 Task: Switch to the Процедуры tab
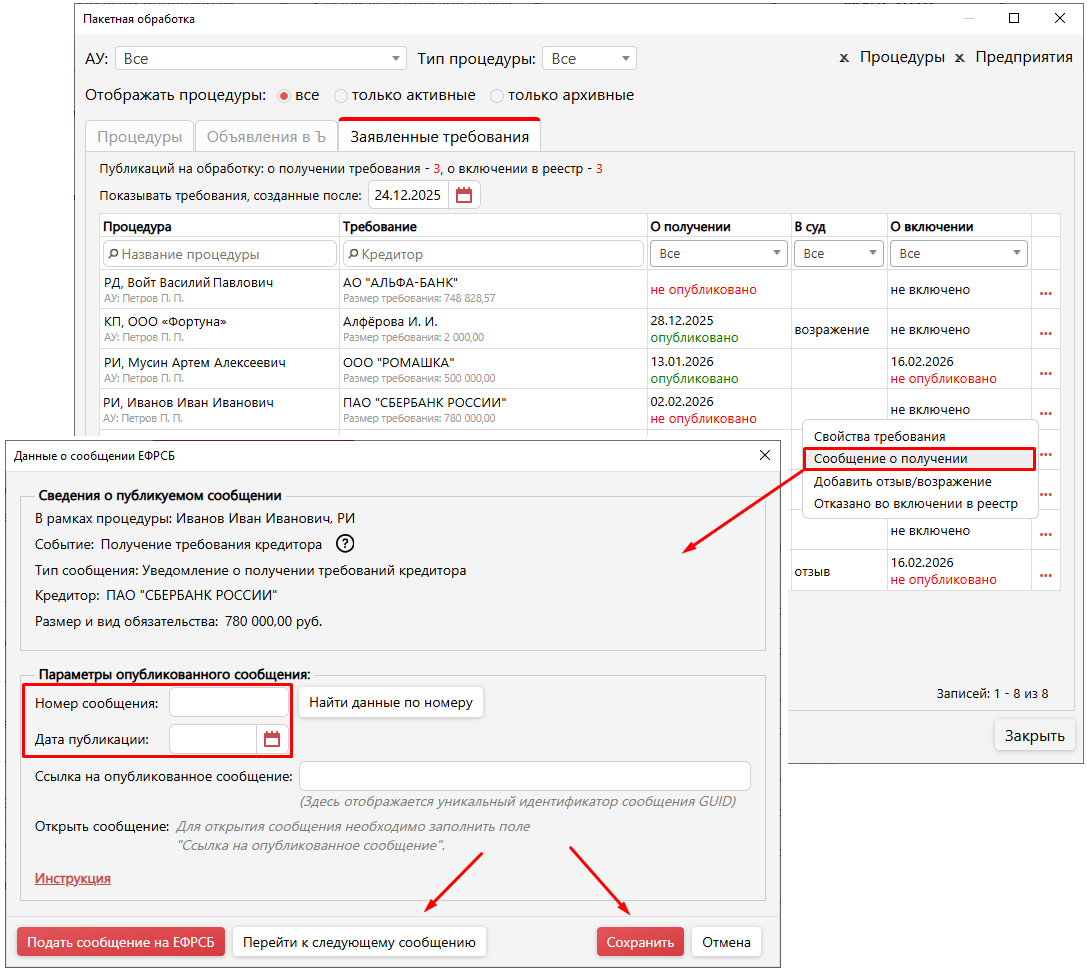tap(140, 137)
